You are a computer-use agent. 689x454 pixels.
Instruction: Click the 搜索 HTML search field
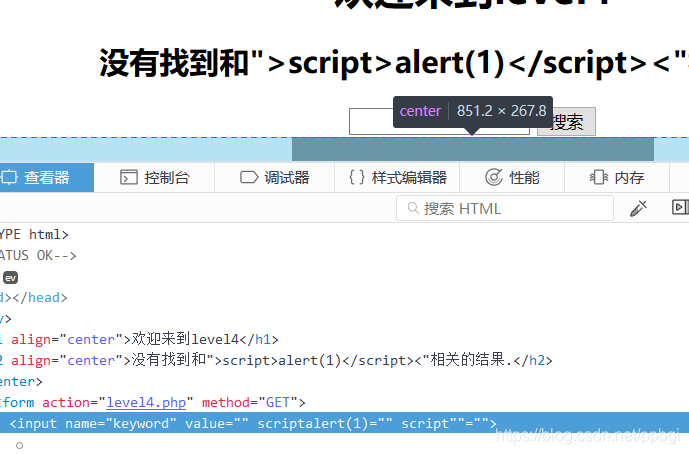click(505, 208)
